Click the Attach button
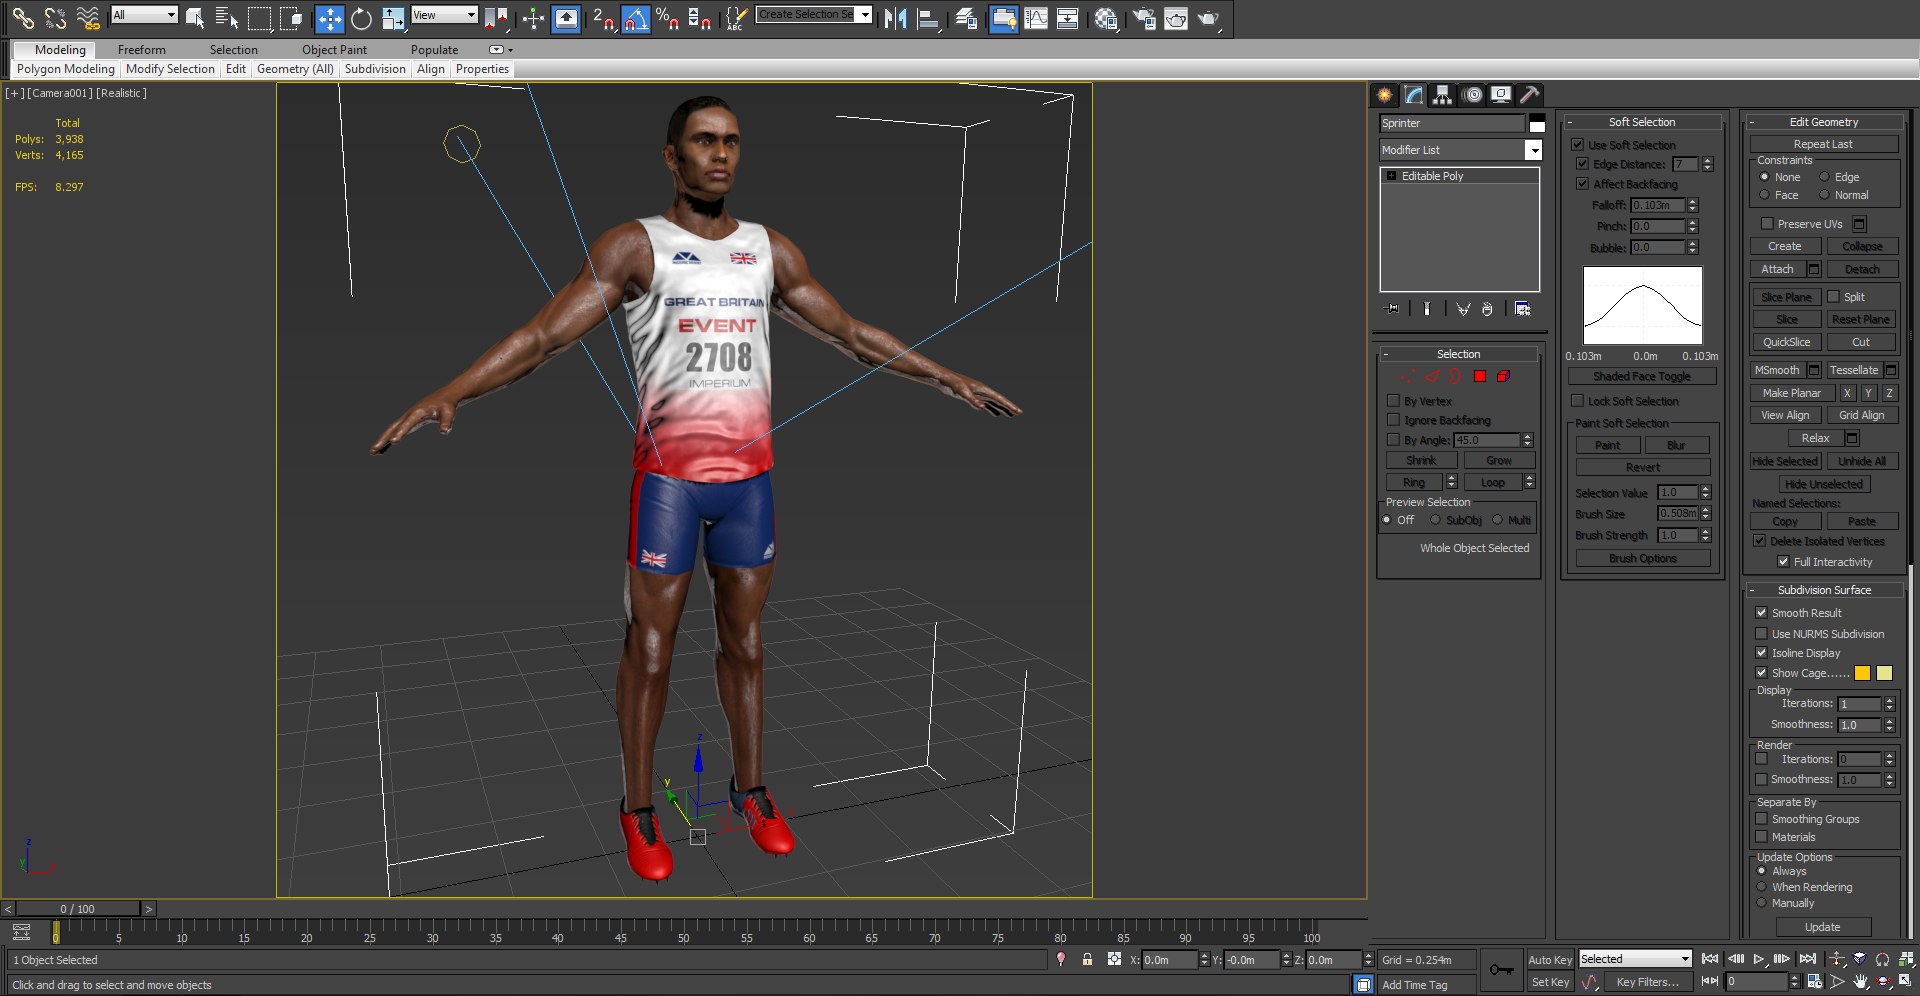The width and height of the screenshot is (1920, 996). coord(1777,269)
